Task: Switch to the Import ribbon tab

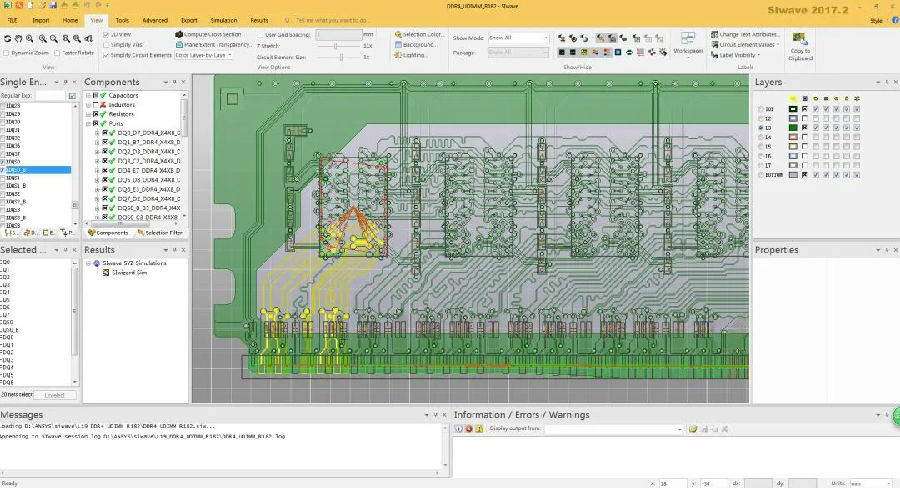Action: [41, 20]
